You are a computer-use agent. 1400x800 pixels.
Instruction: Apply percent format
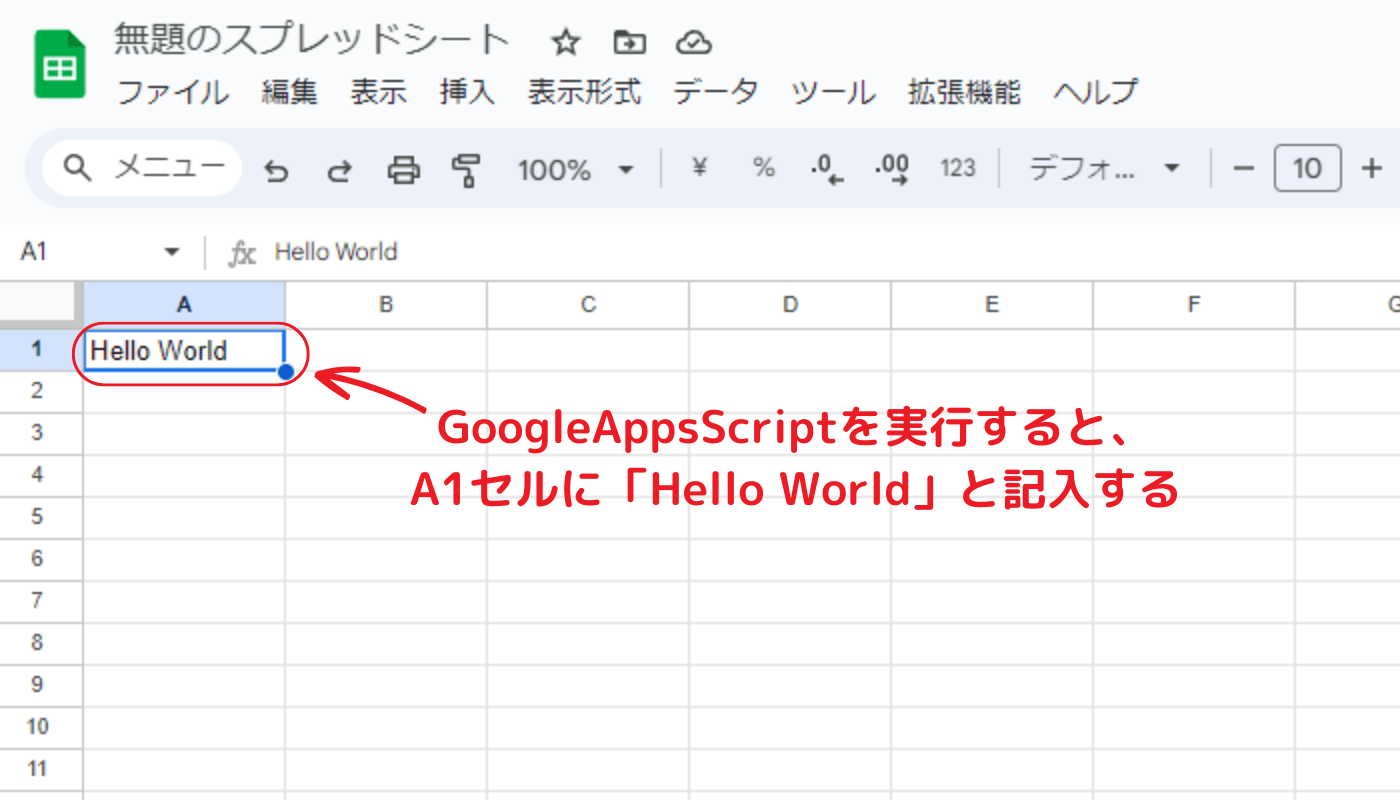click(x=764, y=168)
